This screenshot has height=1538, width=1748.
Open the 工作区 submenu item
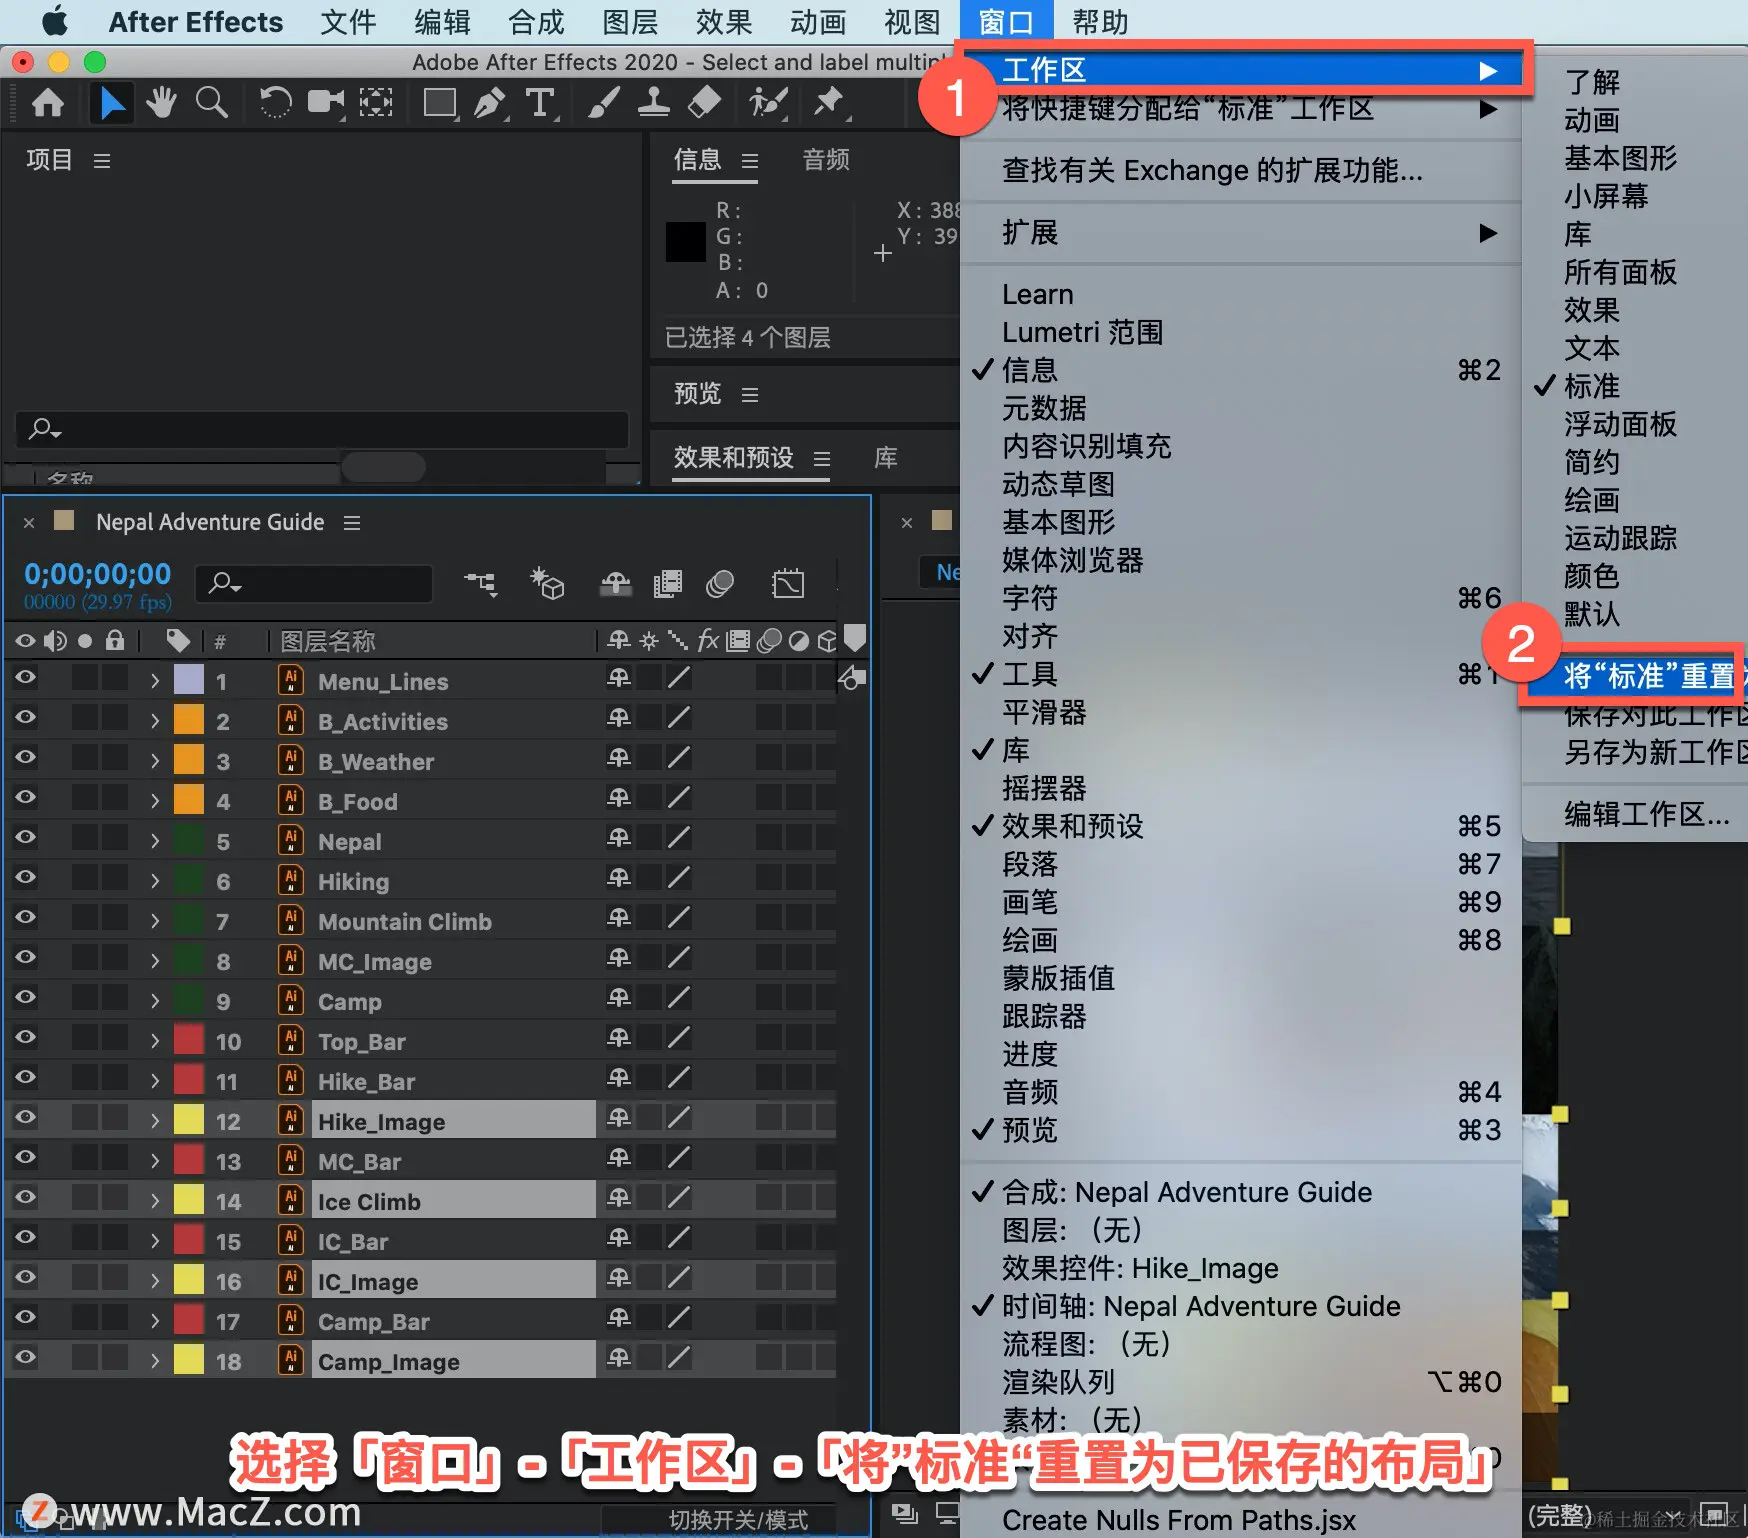point(1240,70)
